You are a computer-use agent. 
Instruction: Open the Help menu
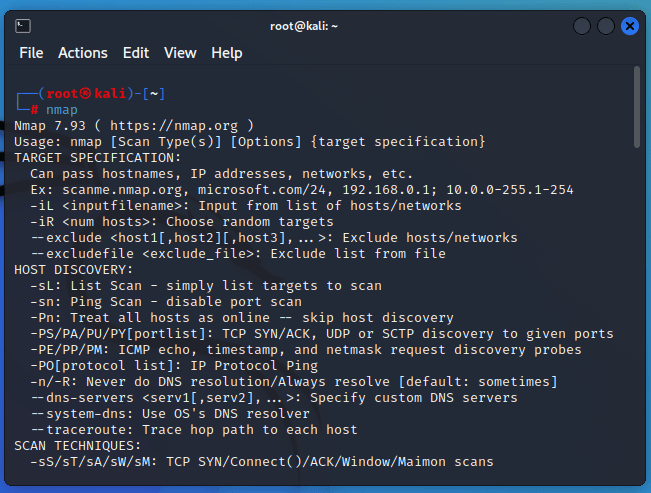coord(227,53)
